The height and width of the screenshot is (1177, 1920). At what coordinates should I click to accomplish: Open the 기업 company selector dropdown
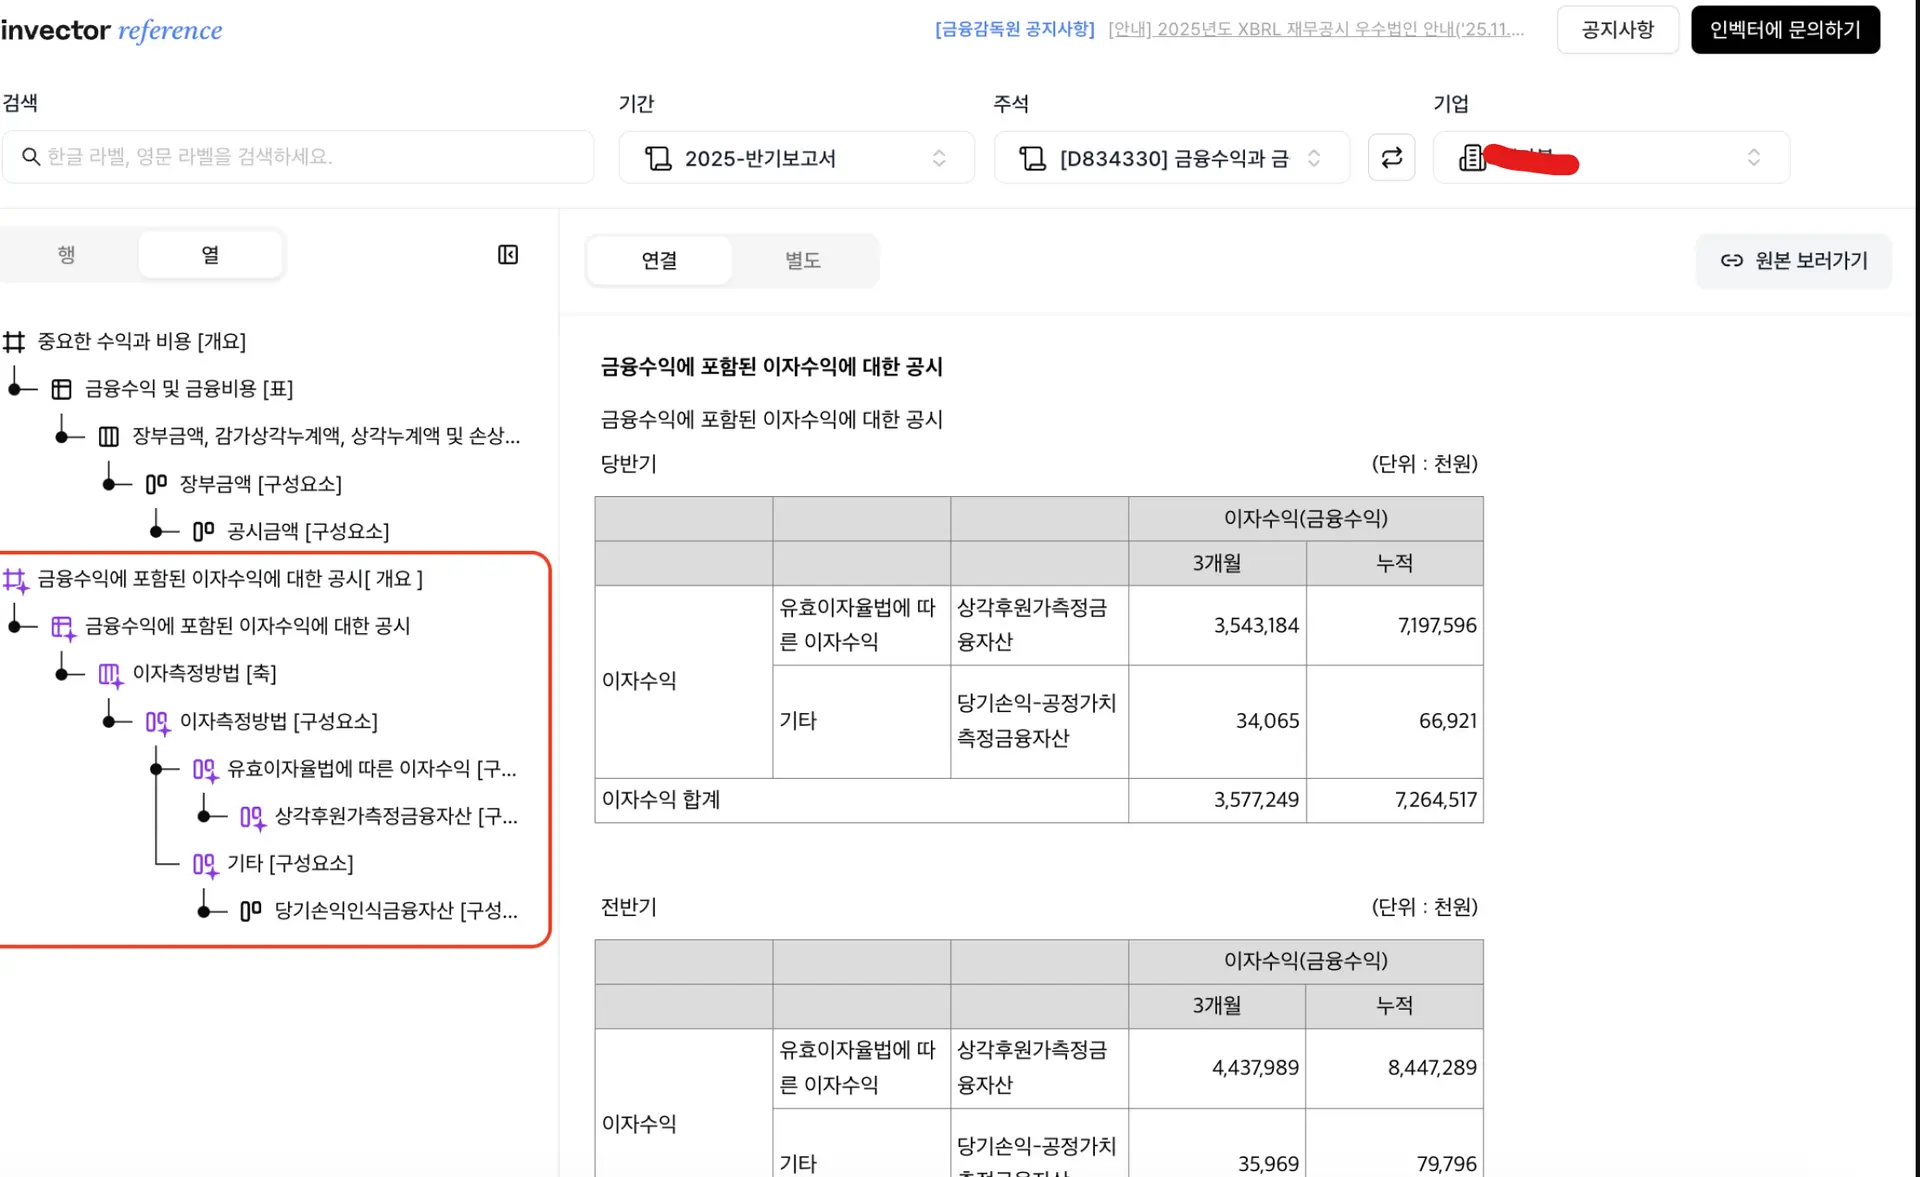tap(1610, 158)
